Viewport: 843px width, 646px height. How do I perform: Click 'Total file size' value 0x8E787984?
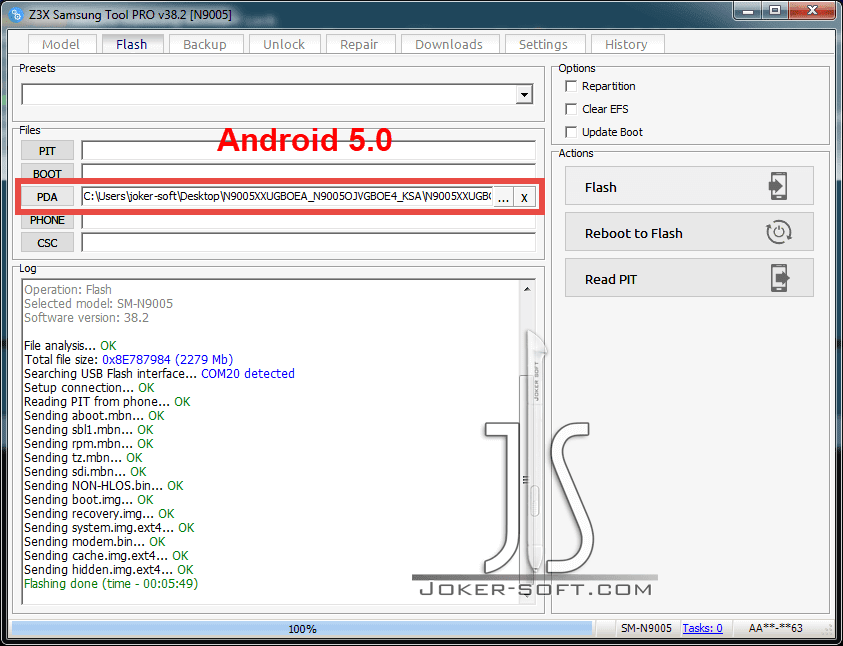click(x=137, y=360)
